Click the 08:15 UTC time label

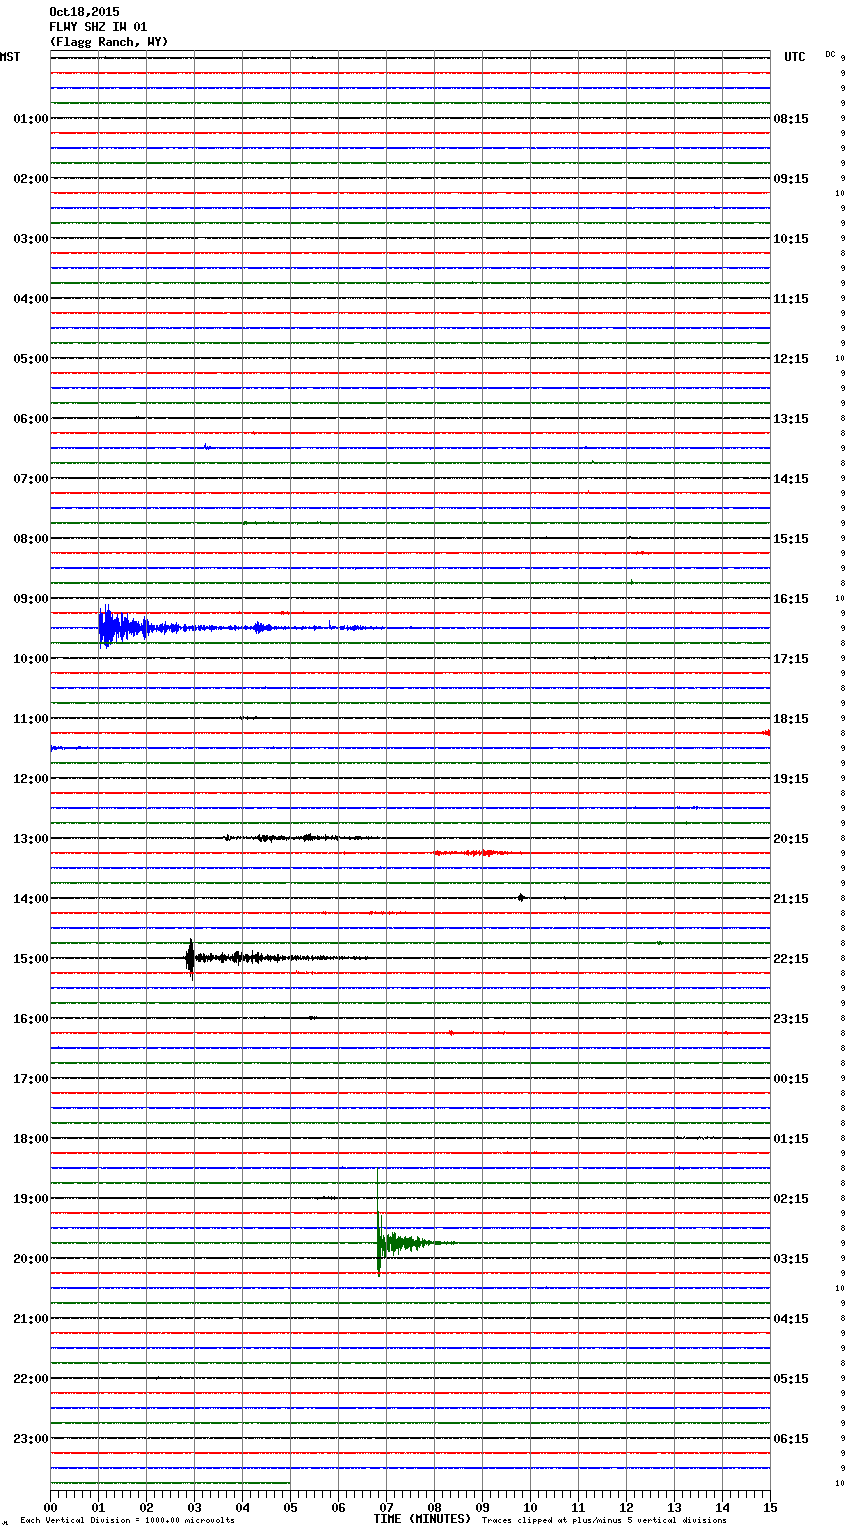click(x=791, y=119)
